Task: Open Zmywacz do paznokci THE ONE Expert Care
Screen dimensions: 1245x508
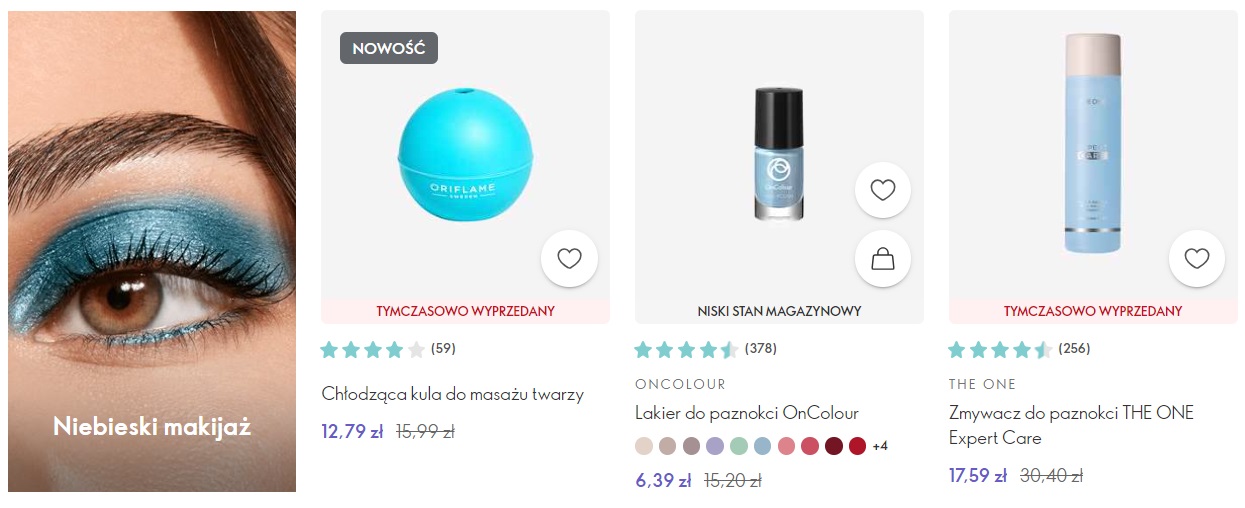Action: 1071,425
